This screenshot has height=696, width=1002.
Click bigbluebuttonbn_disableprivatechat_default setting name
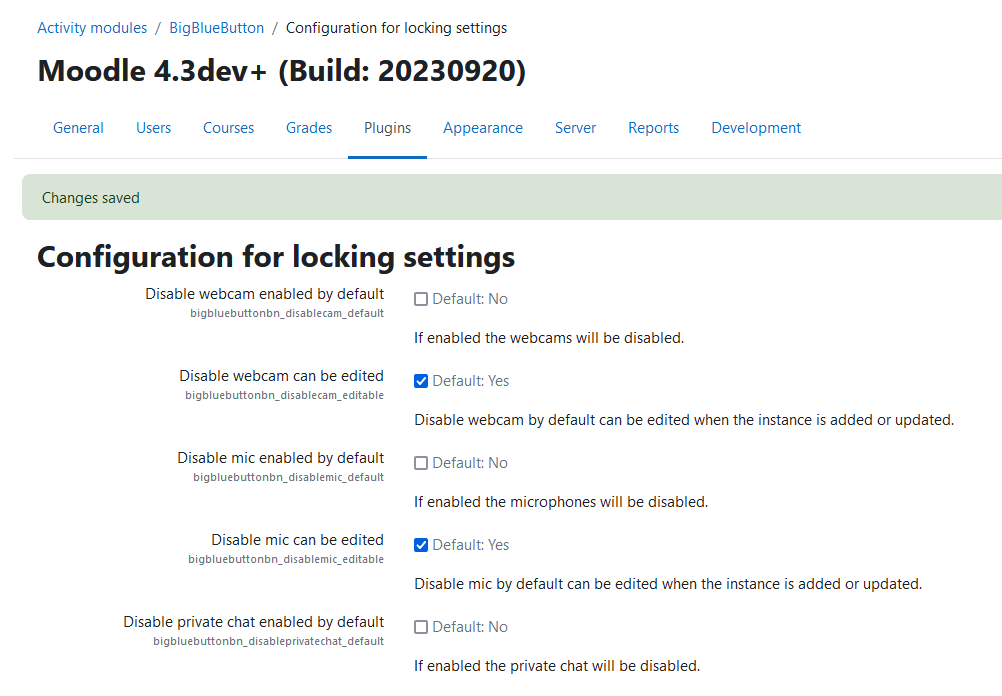point(268,641)
